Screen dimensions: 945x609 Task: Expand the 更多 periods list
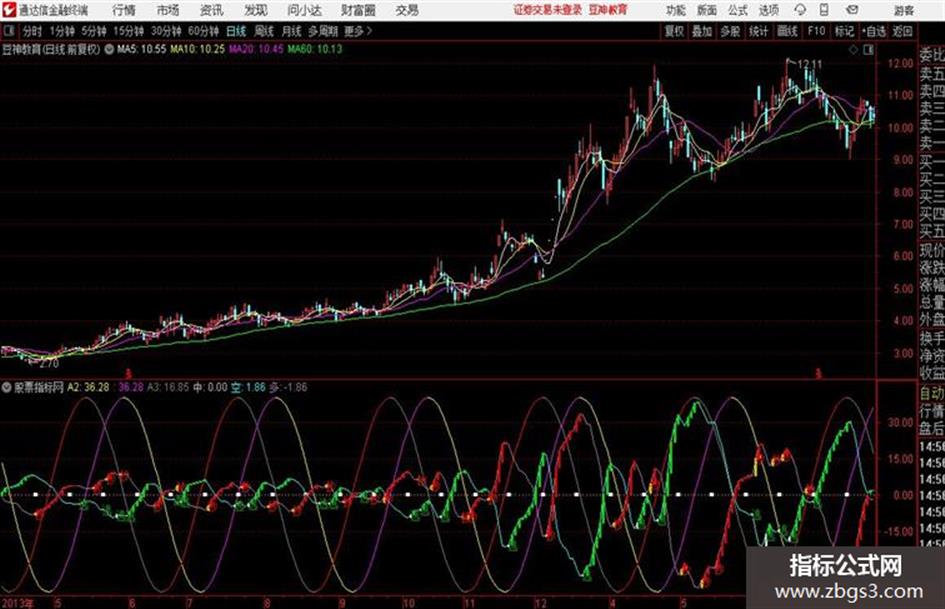click(358, 31)
